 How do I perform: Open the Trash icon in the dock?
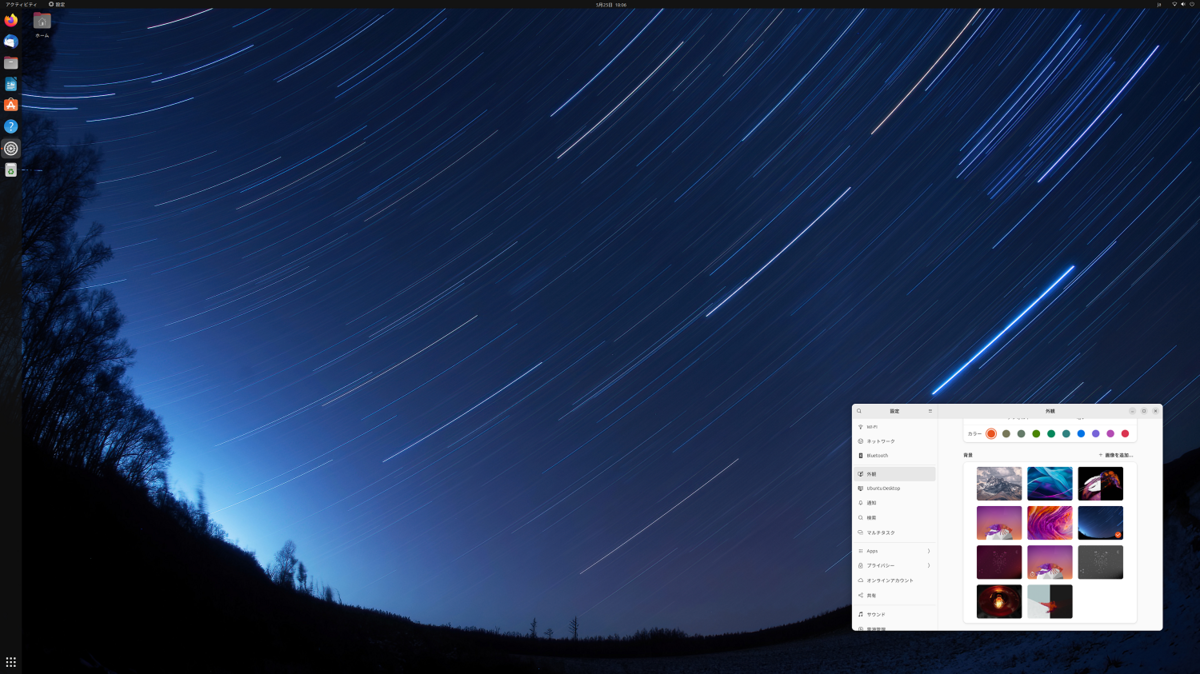pos(11,171)
